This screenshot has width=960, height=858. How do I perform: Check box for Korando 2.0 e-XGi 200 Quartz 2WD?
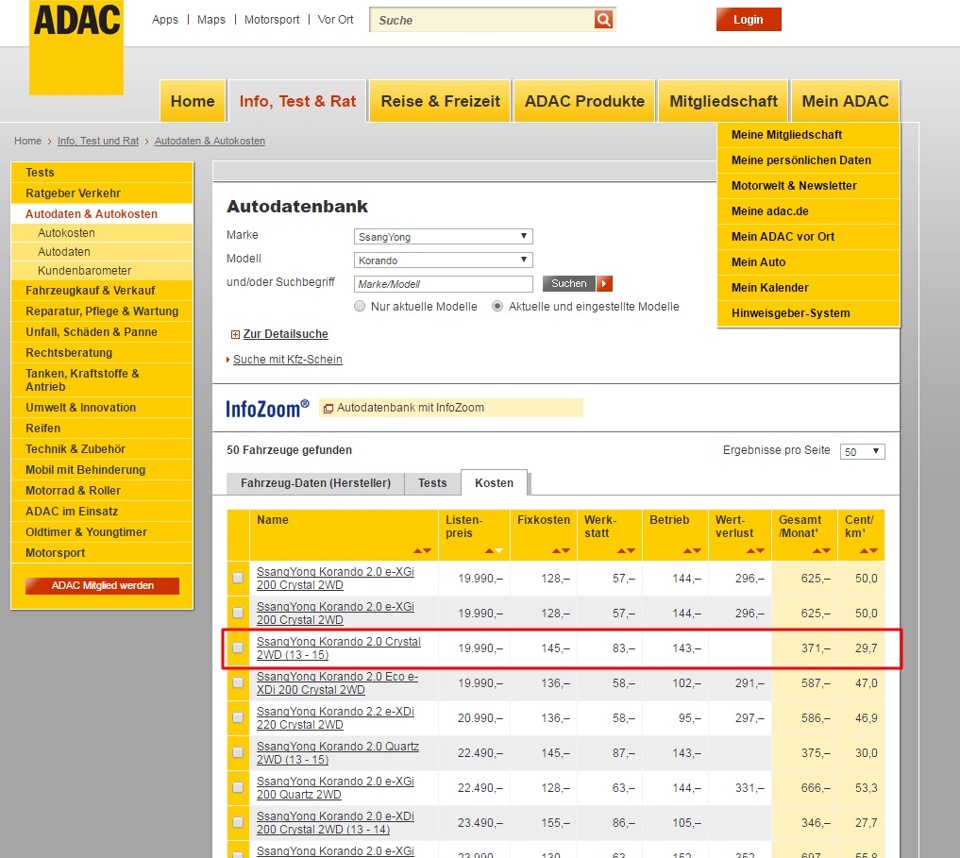pos(238,787)
